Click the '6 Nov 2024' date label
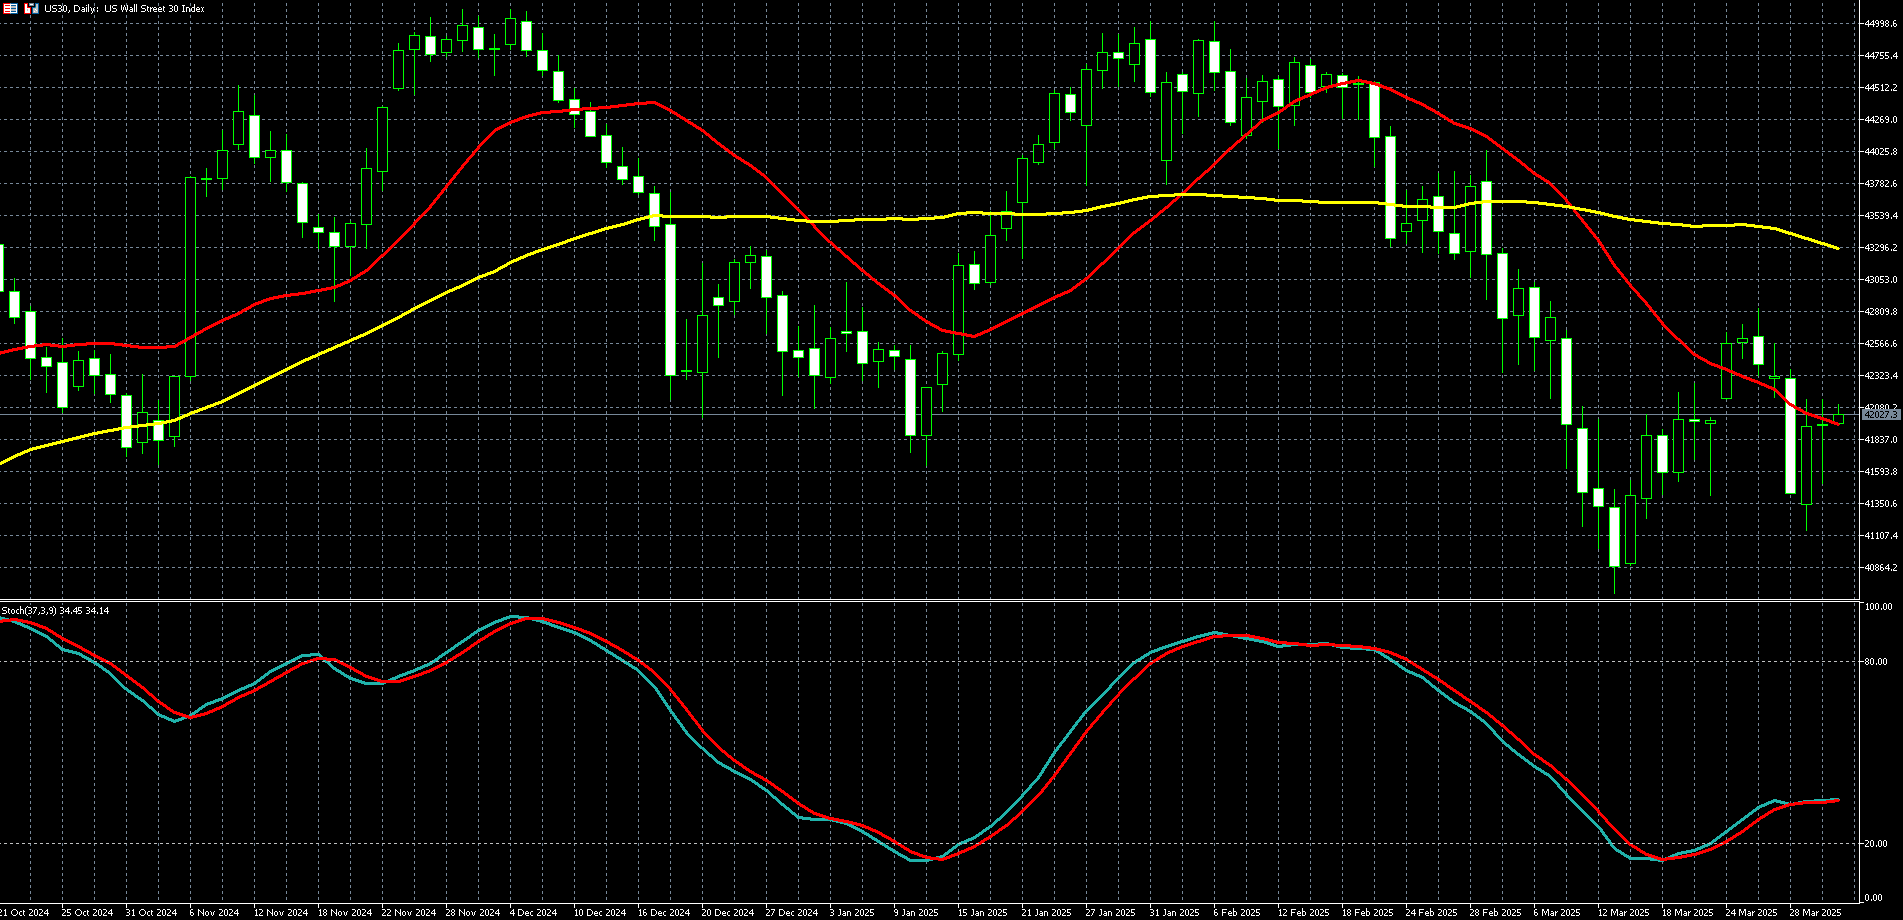This screenshot has width=1903, height=920. coord(214,913)
